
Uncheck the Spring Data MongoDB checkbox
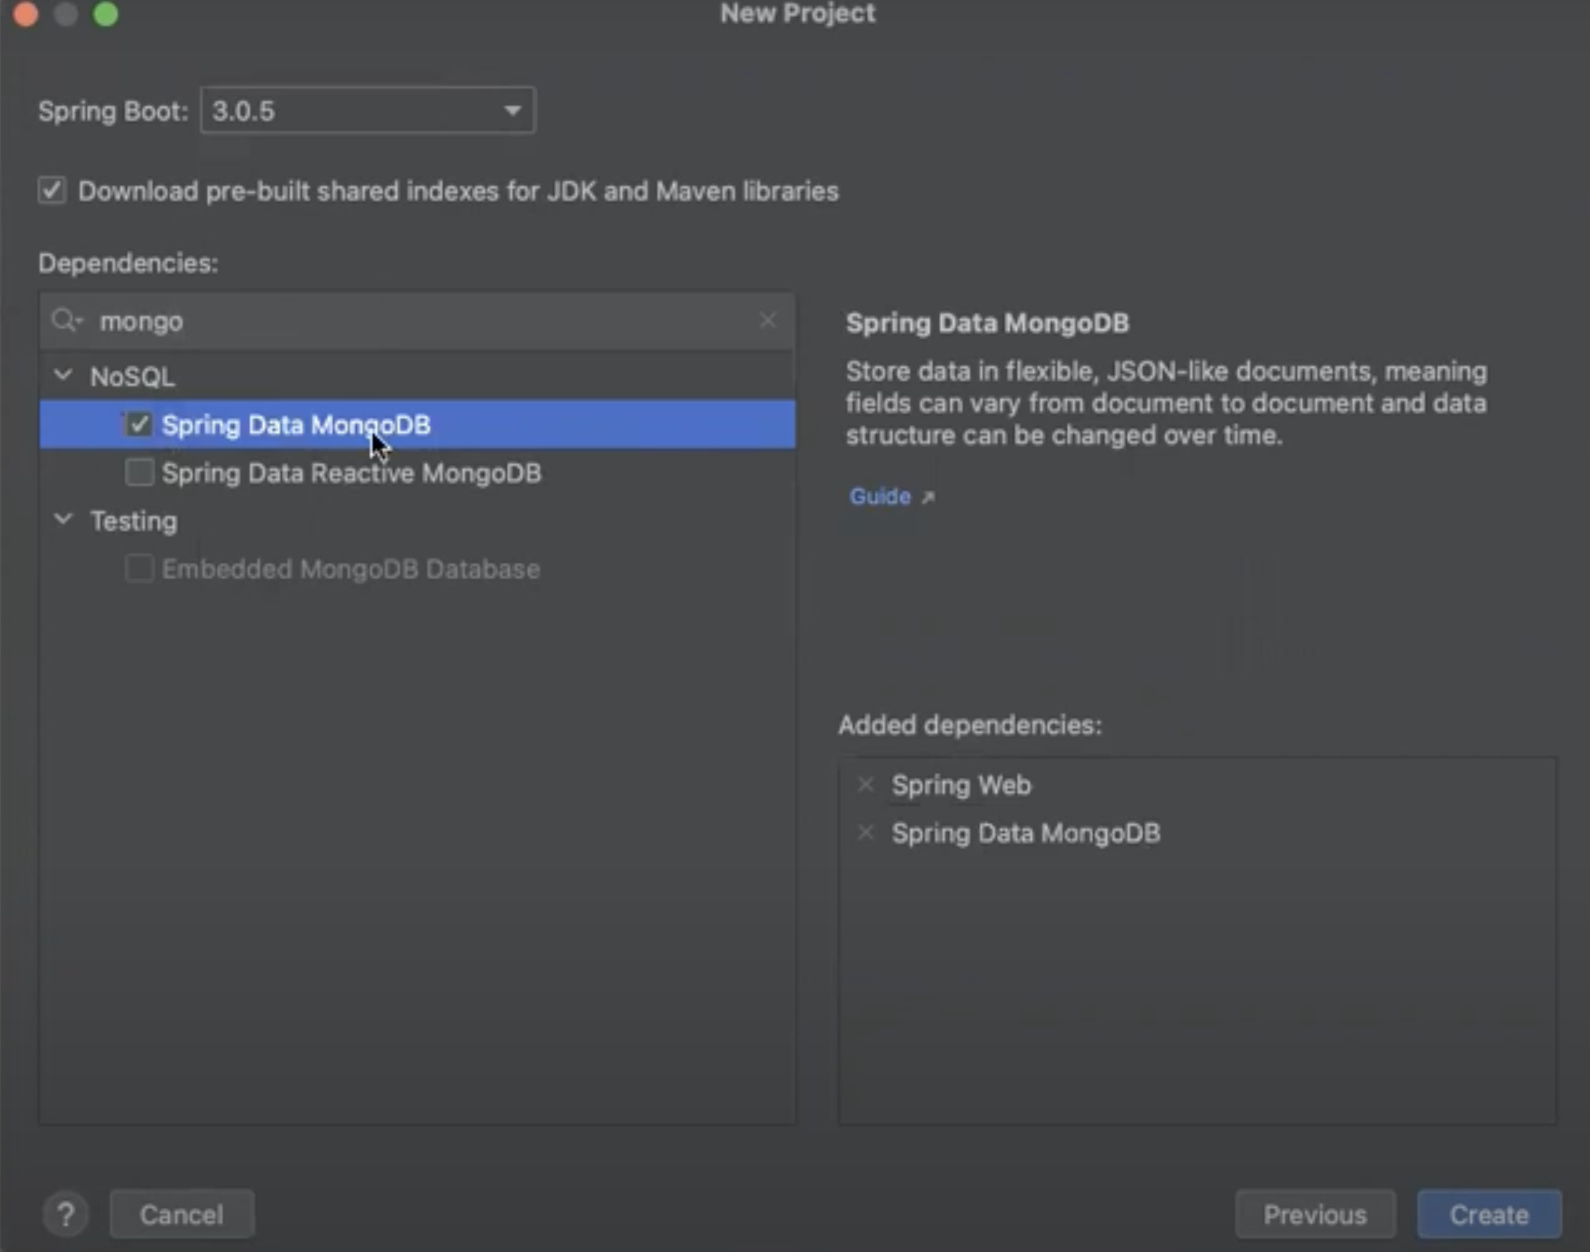[139, 425]
